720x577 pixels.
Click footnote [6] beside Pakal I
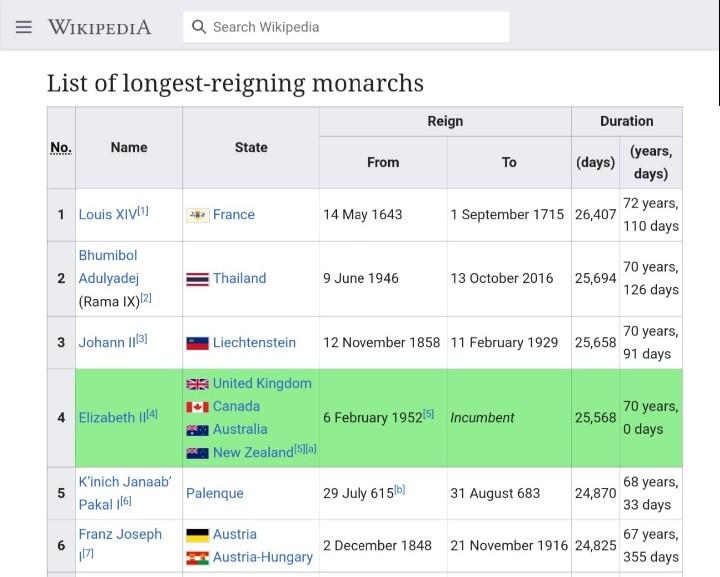(x=126, y=501)
